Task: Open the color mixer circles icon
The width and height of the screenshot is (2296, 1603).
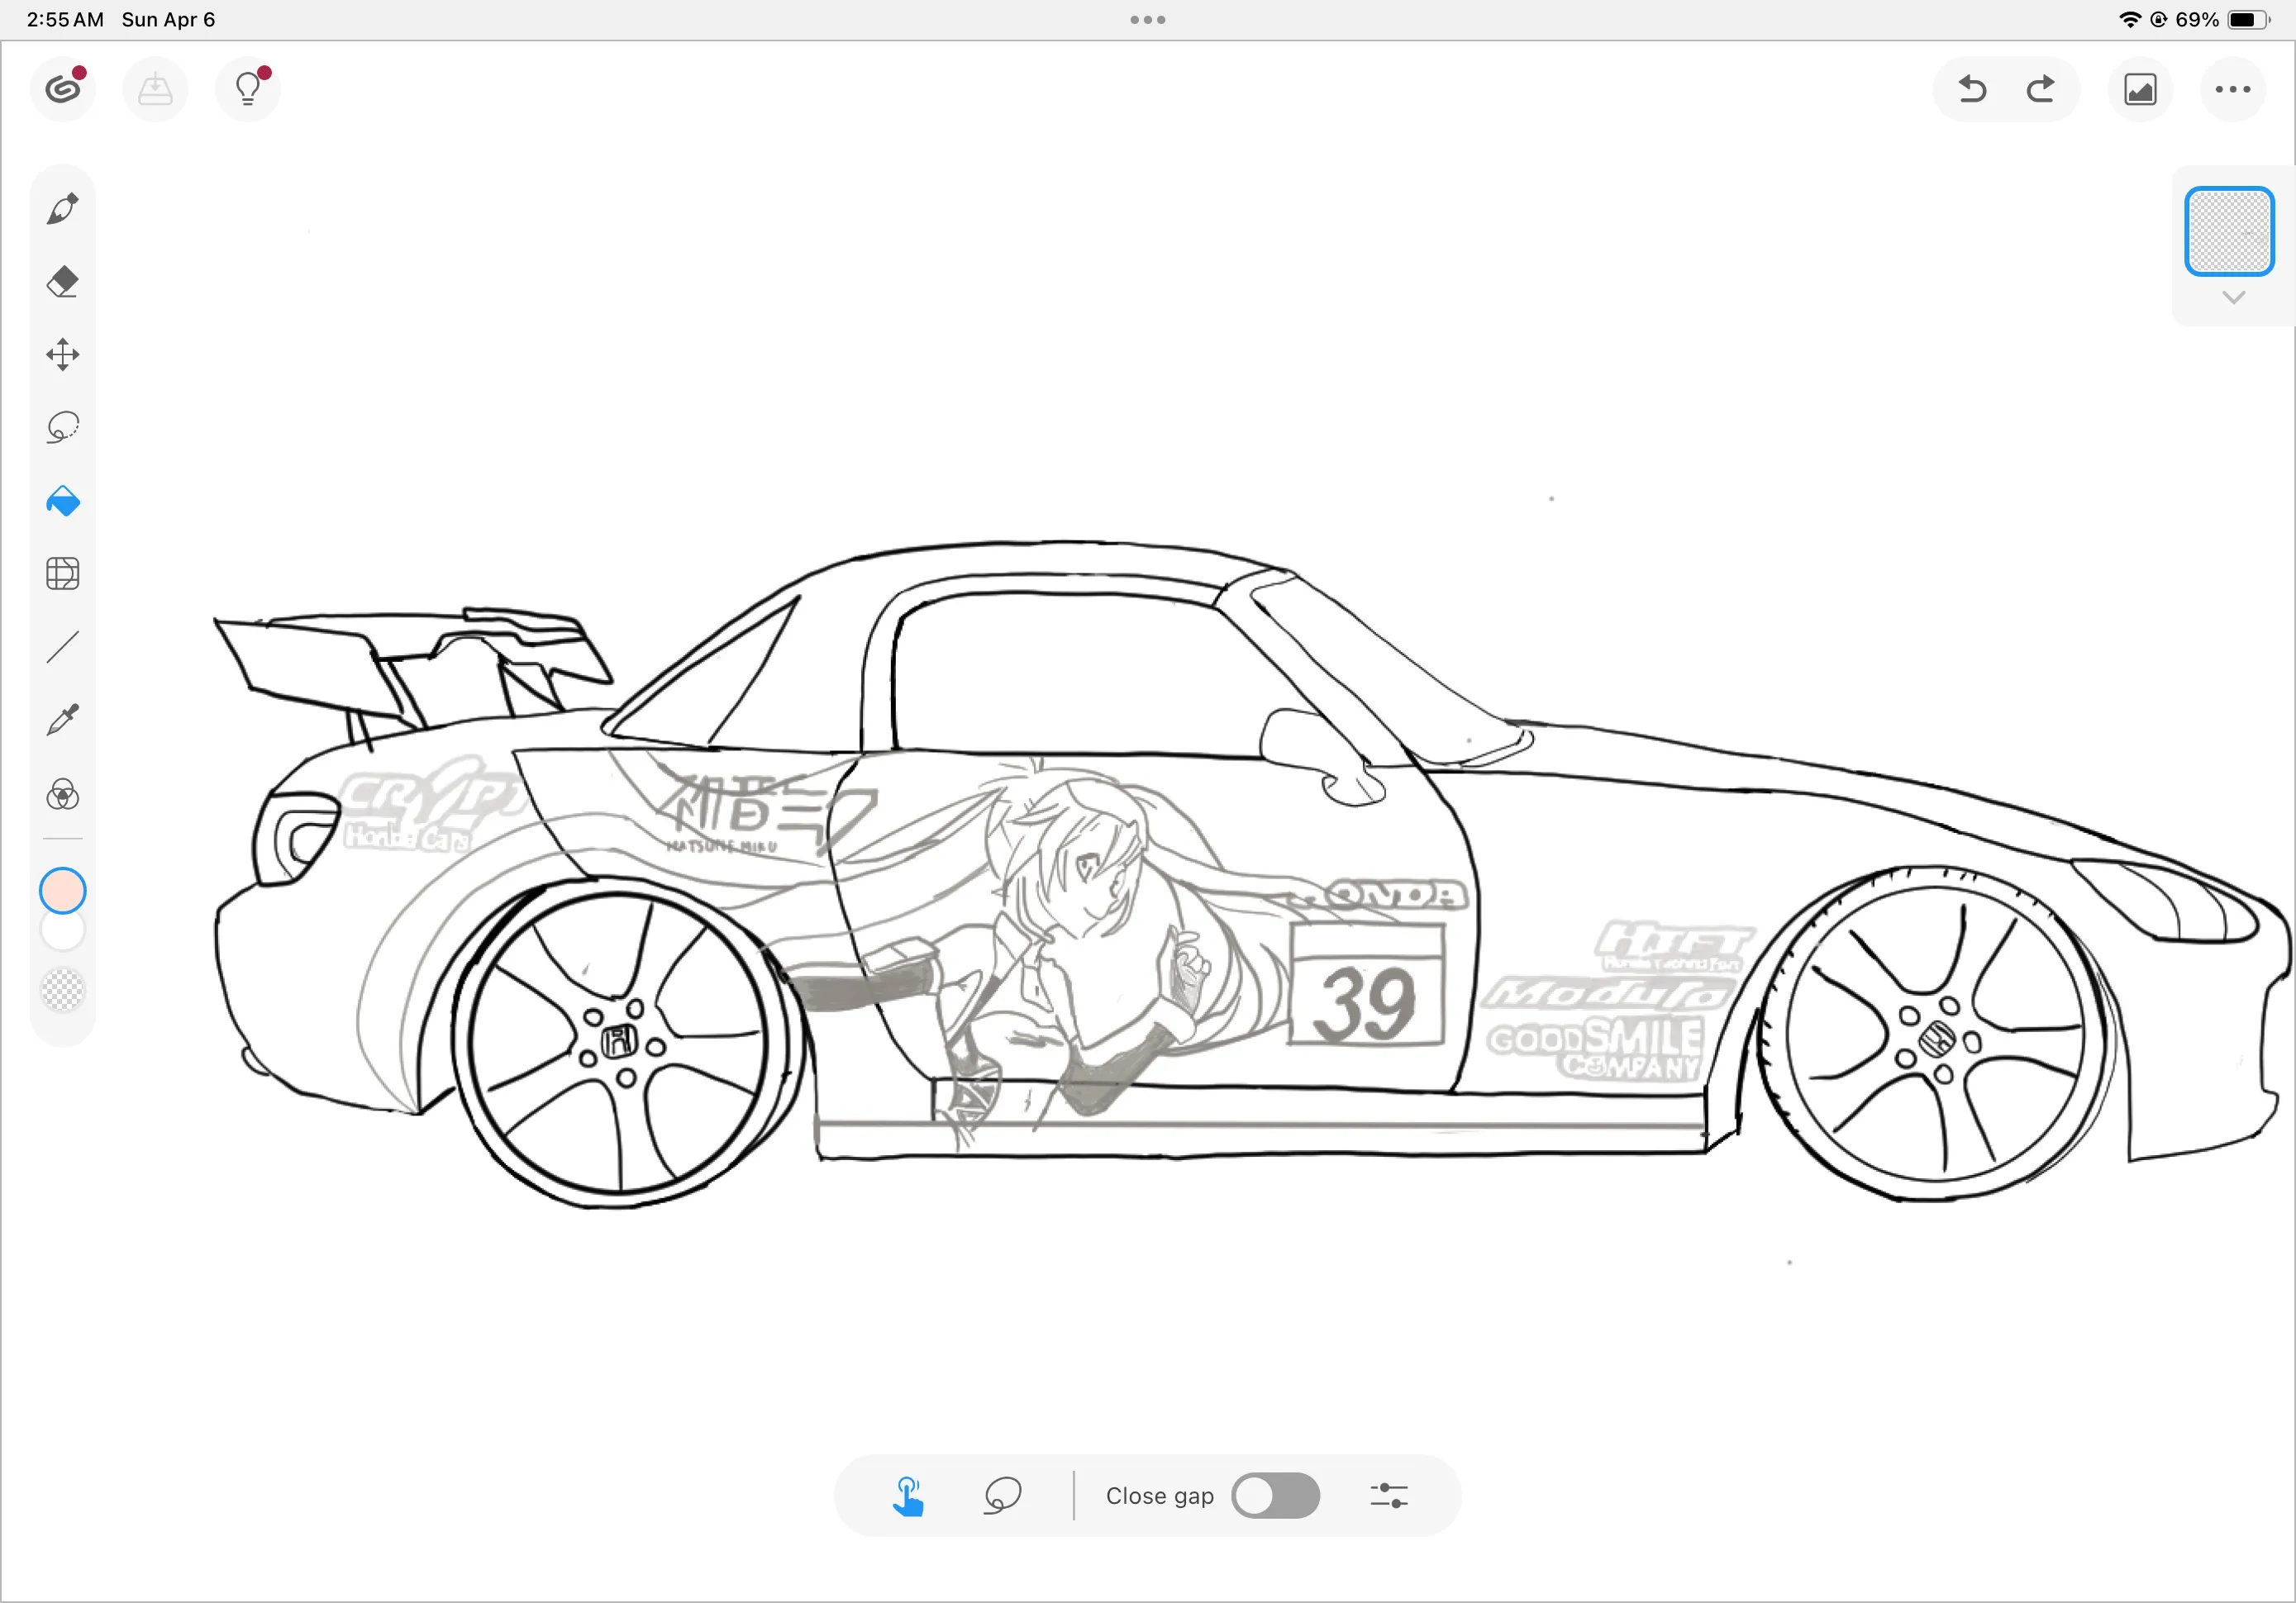Action: [x=62, y=795]
